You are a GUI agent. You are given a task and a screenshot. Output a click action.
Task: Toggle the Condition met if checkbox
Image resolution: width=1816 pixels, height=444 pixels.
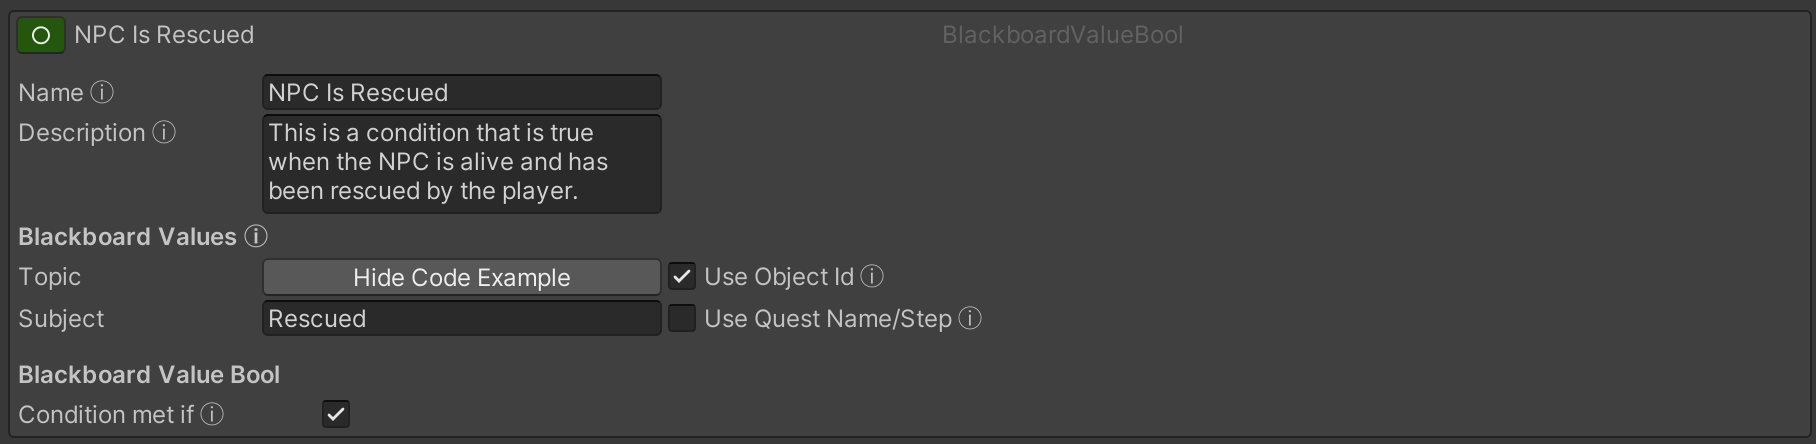[336, 414]
